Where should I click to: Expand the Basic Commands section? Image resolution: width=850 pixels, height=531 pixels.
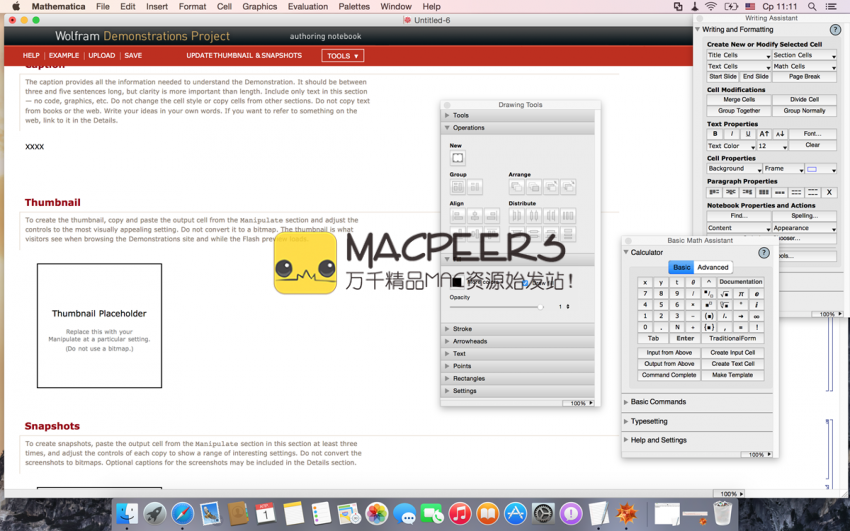(626, 402)
